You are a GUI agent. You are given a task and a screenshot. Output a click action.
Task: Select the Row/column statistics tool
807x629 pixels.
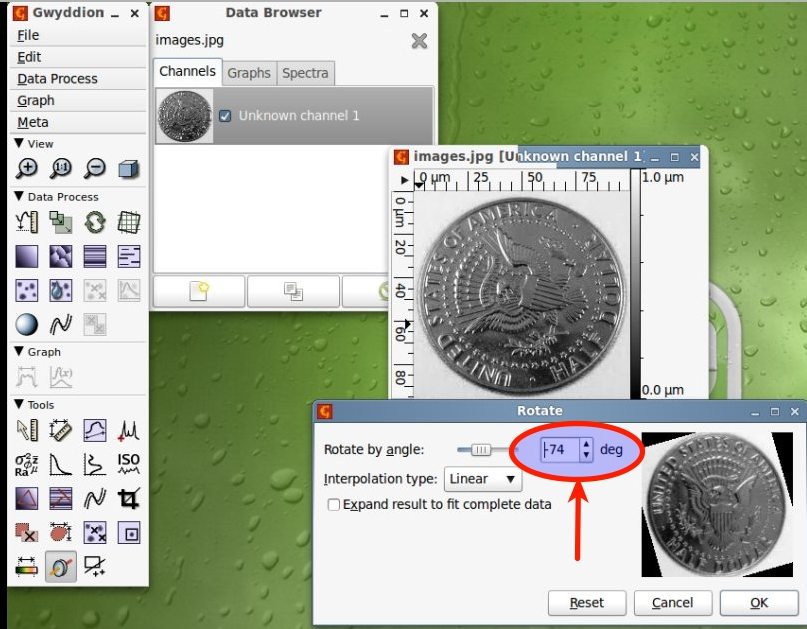point(95,464)
